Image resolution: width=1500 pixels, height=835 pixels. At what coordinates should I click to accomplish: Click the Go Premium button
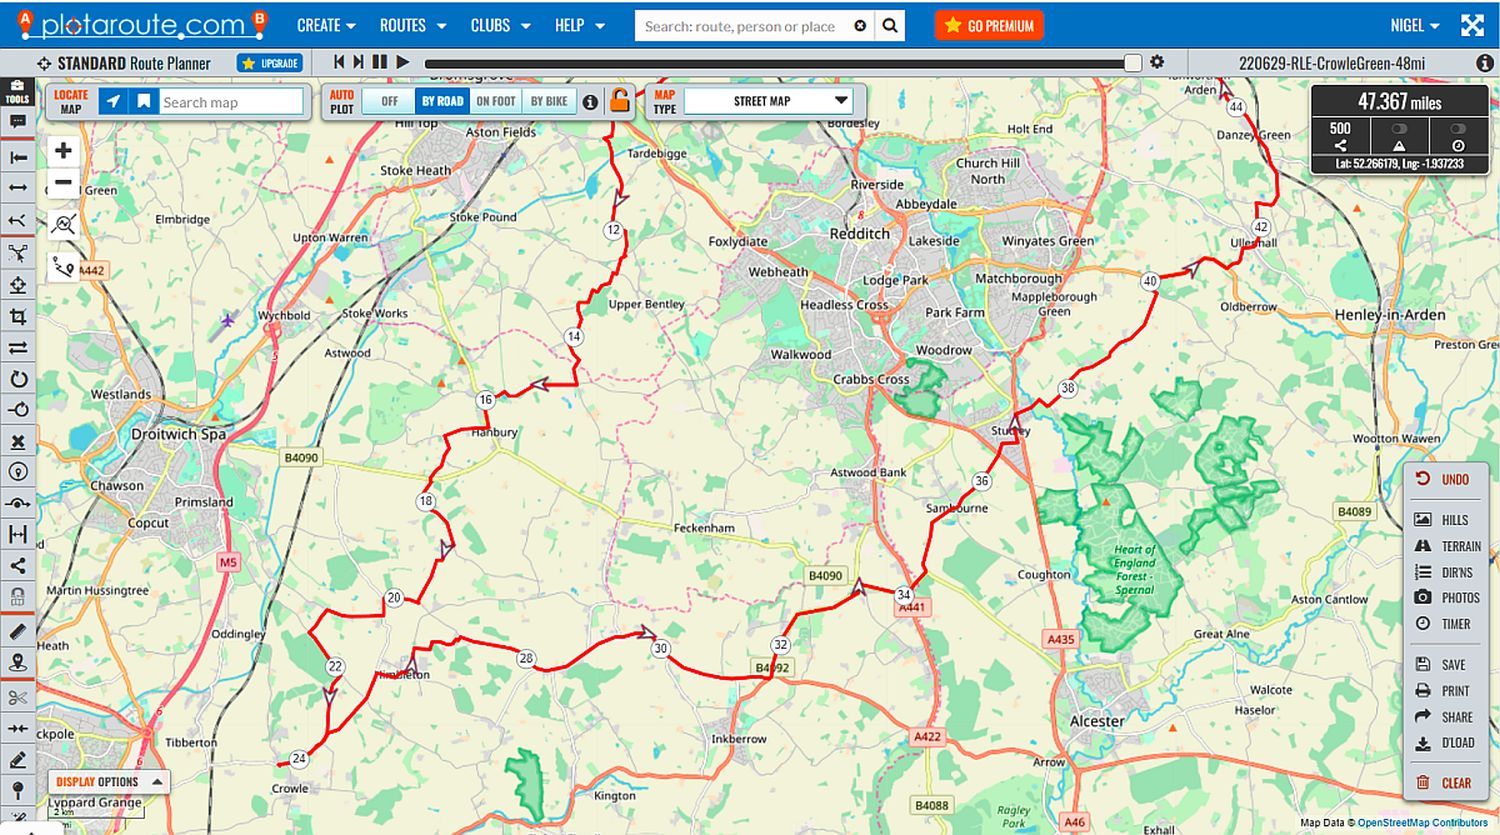click(x=989, y=26)
